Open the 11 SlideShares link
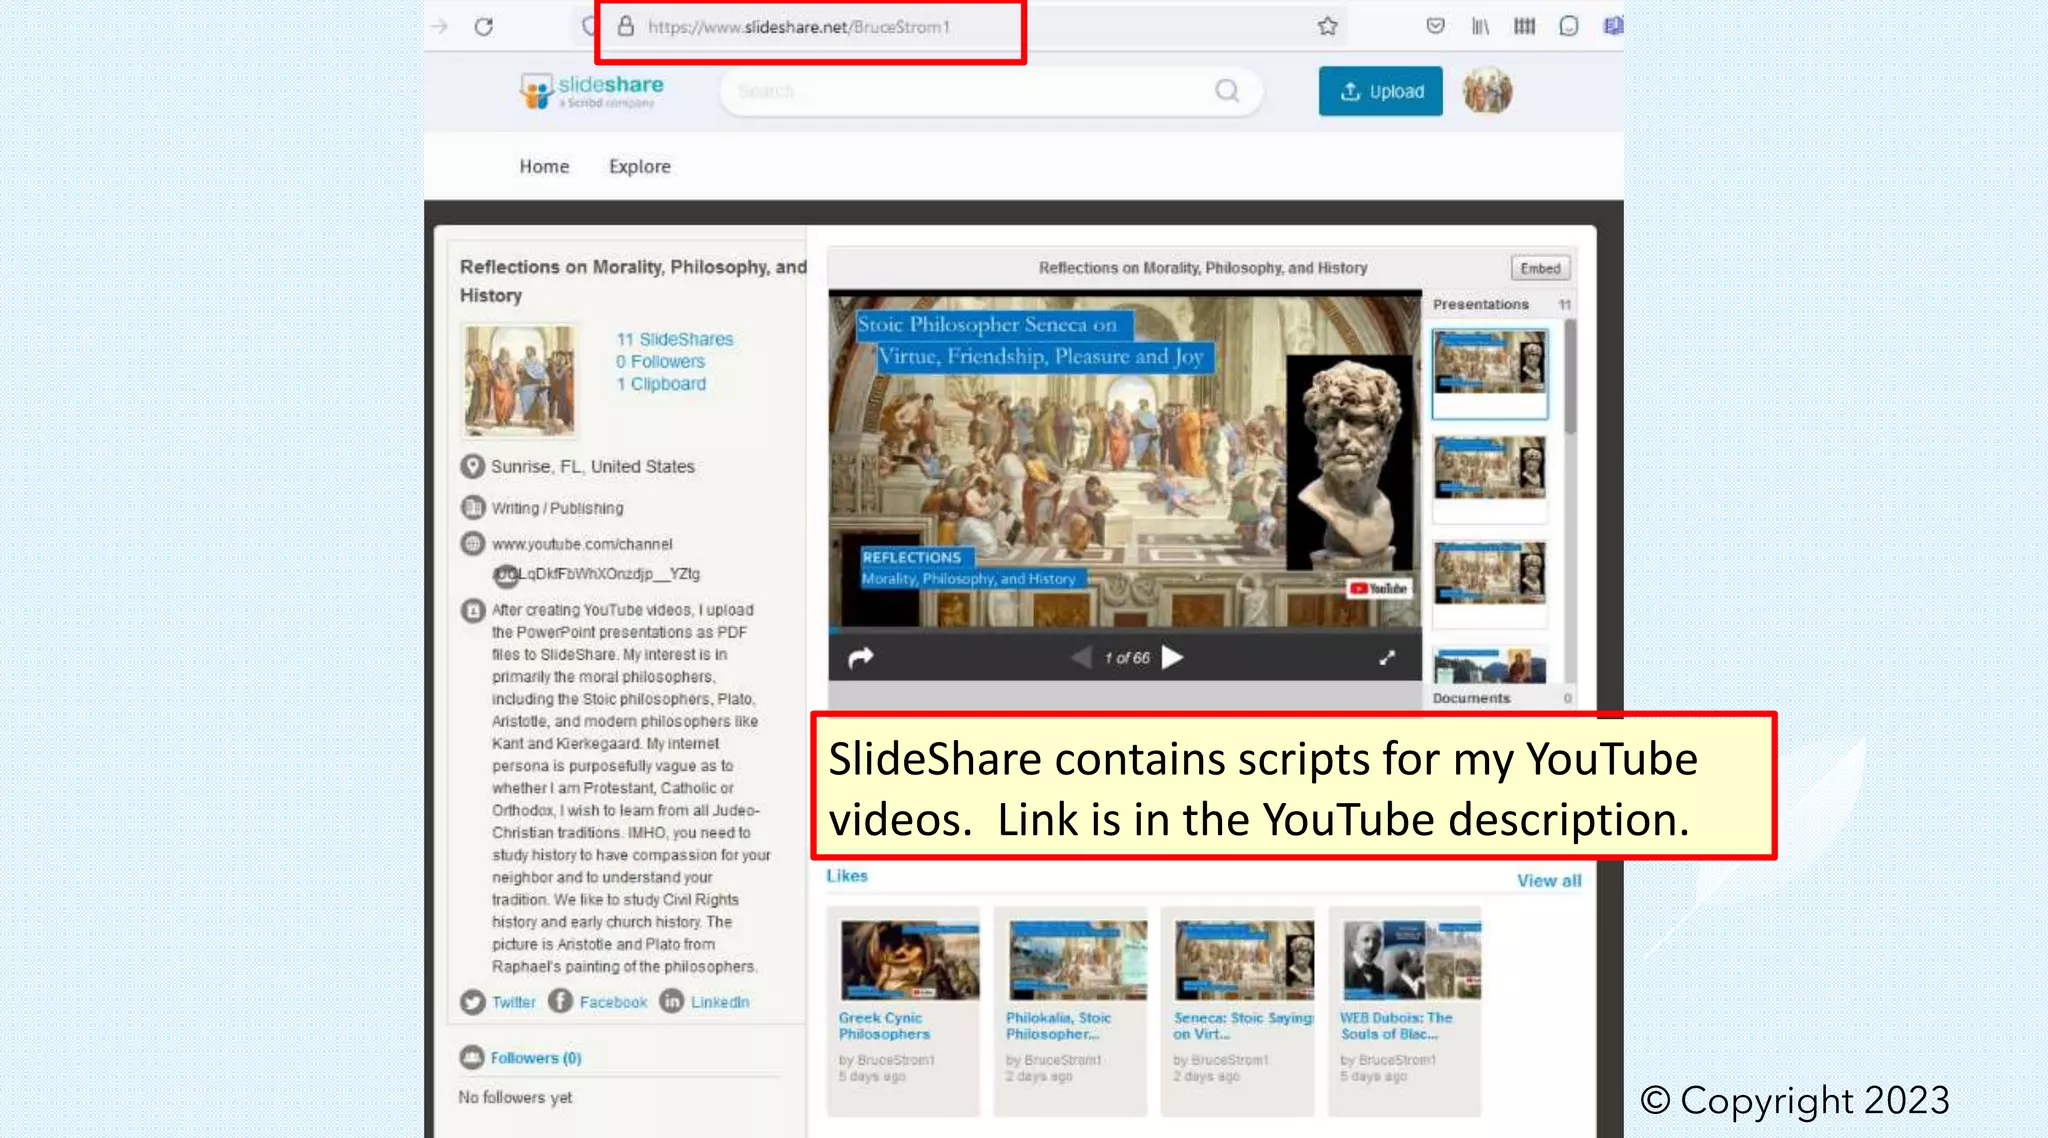Image resolution: width=2048 pixels, height=1138 pixels. tap(675, 340)
